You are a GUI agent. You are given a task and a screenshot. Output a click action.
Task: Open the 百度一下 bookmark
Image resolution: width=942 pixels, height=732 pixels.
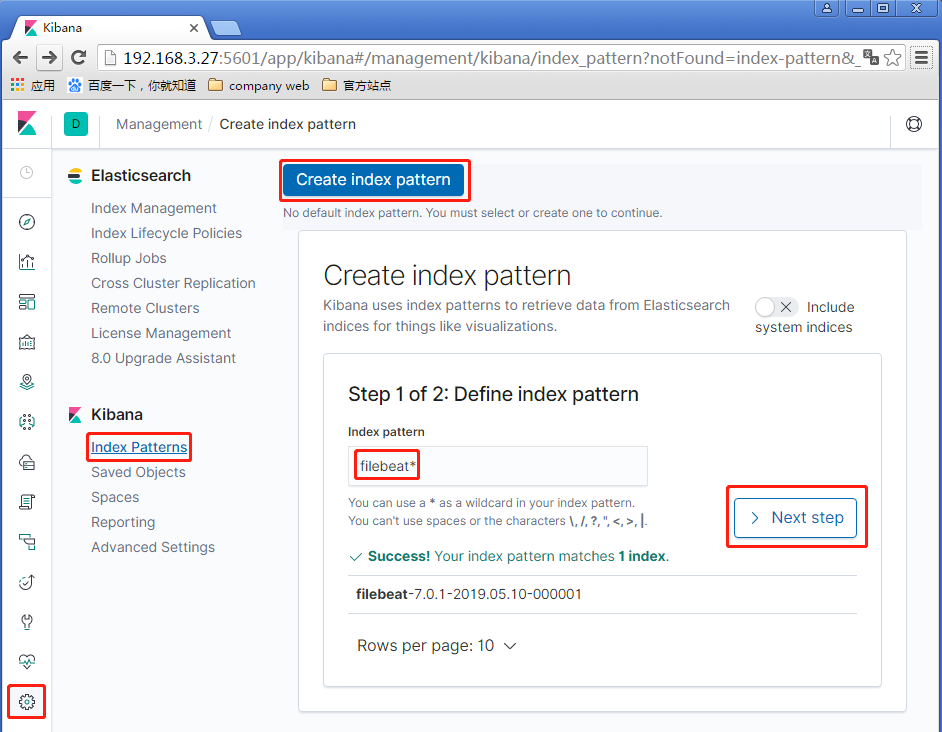click(x=132, y=85)
